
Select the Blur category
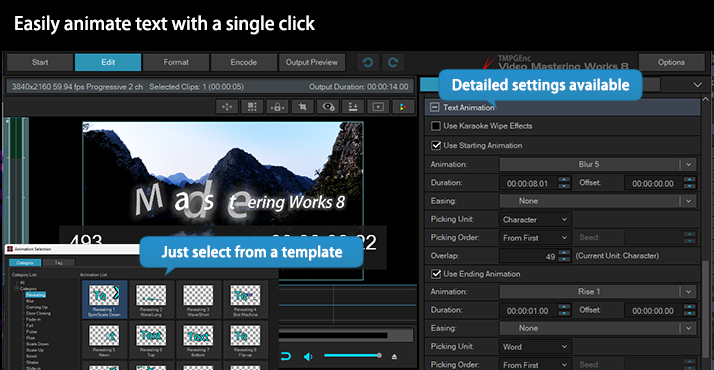click(x=30, y=301)
